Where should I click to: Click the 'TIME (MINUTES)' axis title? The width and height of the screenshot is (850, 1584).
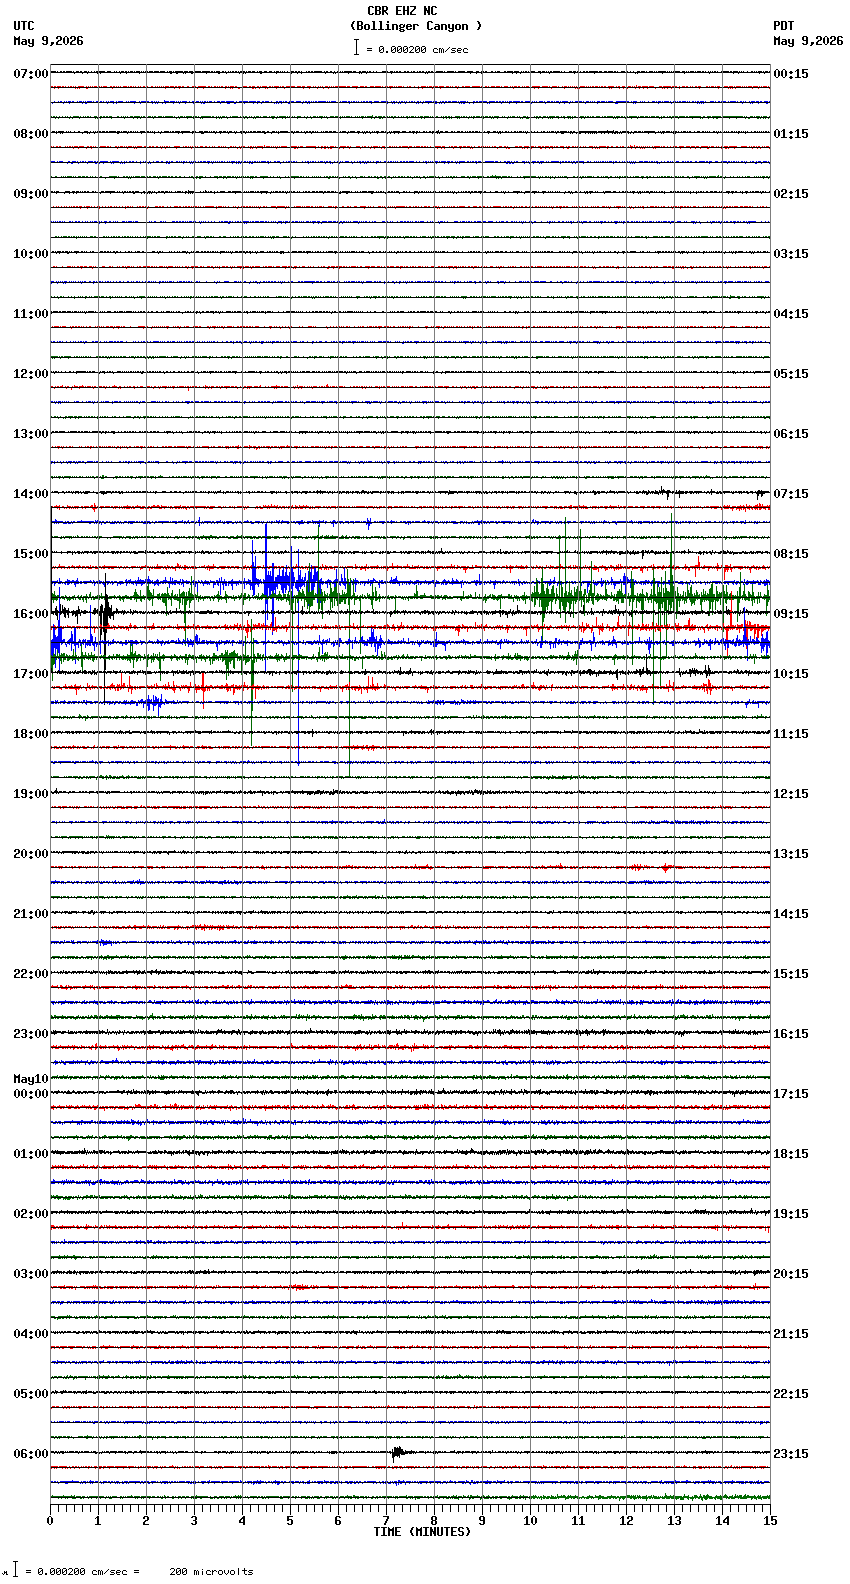coord(422,1532)
